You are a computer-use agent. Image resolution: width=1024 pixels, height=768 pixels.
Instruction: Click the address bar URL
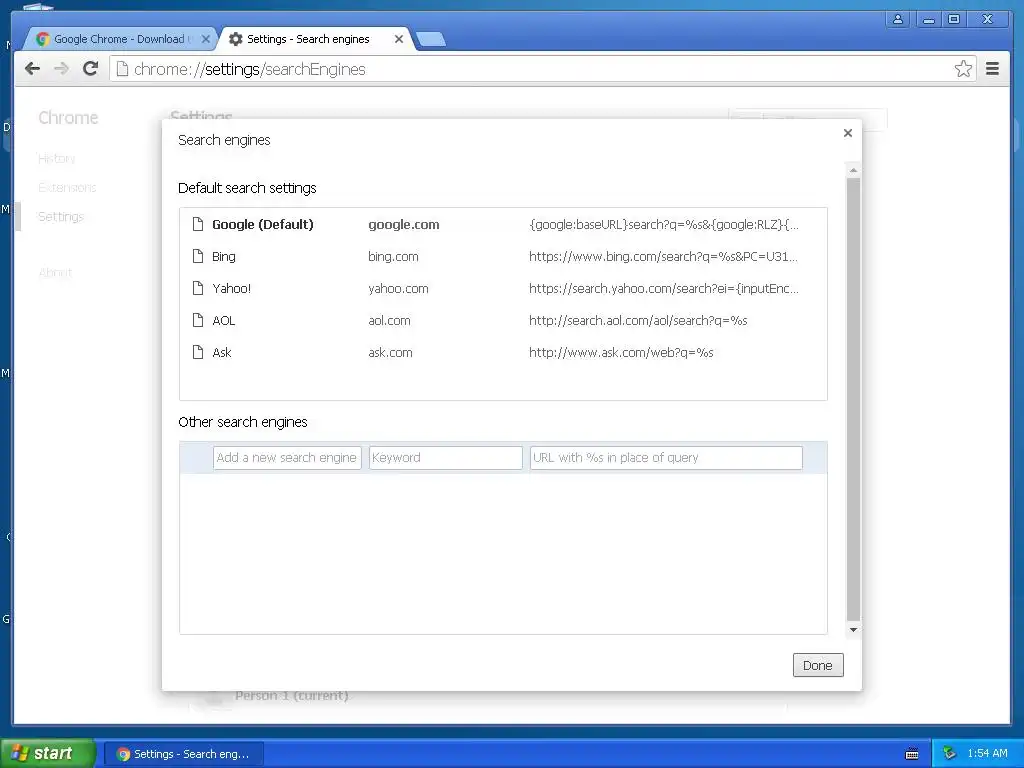tap(249, 69)
